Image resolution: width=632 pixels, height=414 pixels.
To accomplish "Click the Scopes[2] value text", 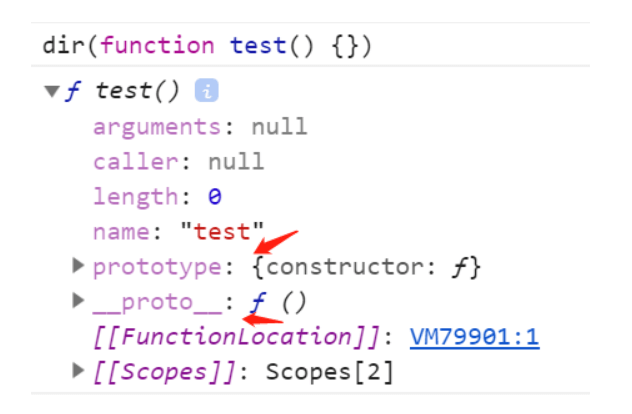I will pos(329,371).
